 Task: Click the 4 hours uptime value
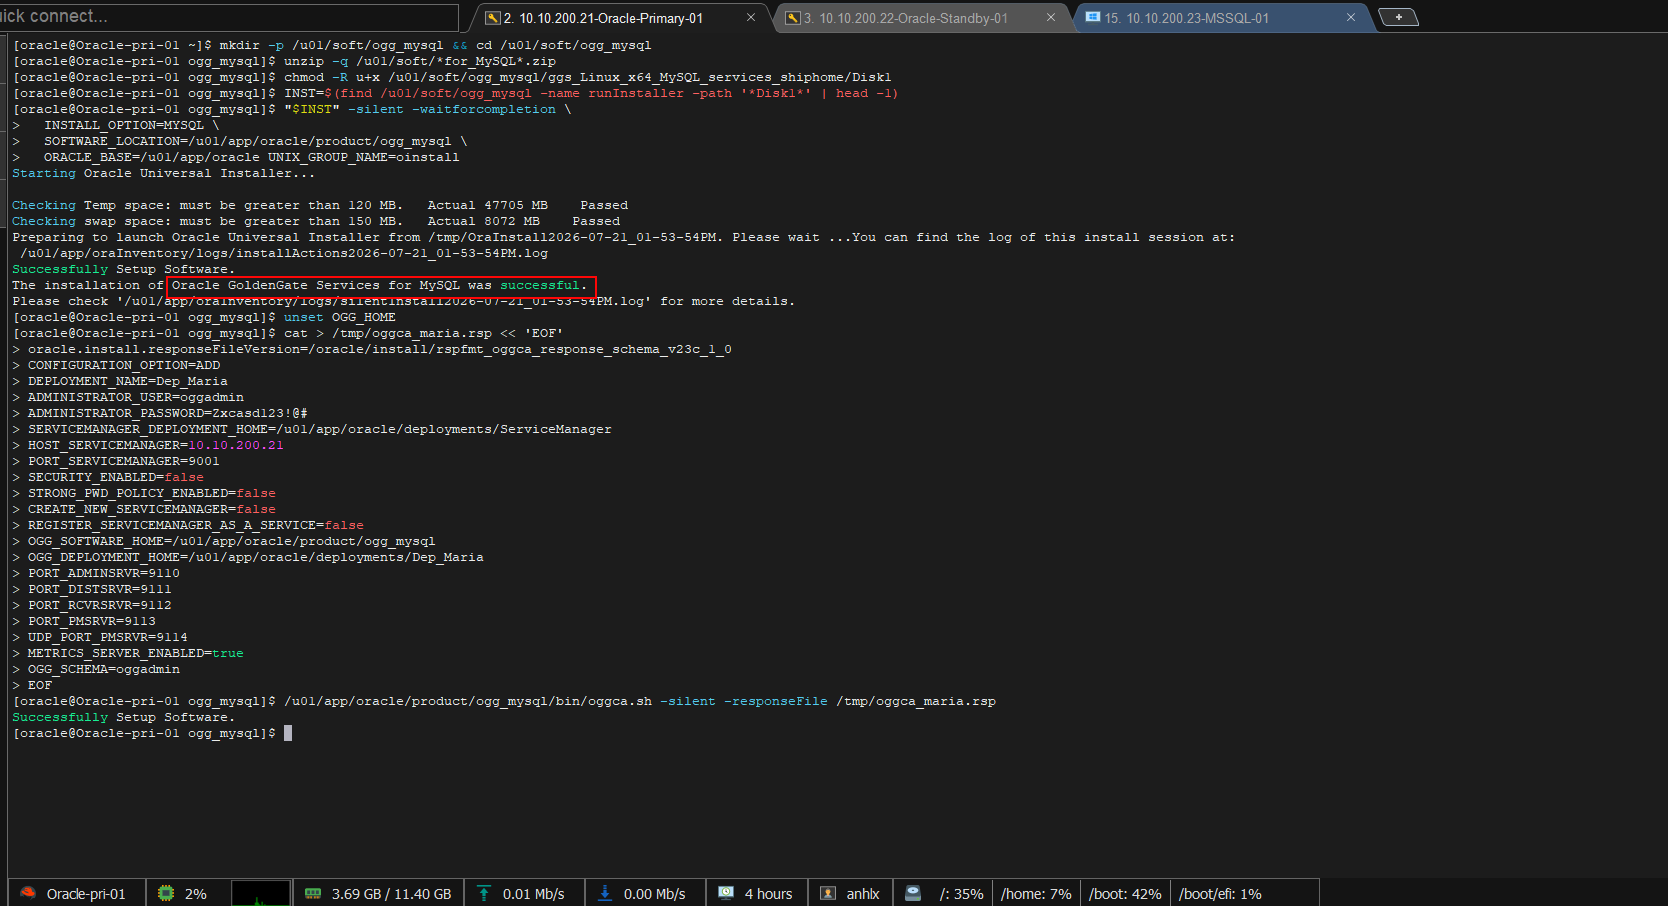tap(769, 894)
